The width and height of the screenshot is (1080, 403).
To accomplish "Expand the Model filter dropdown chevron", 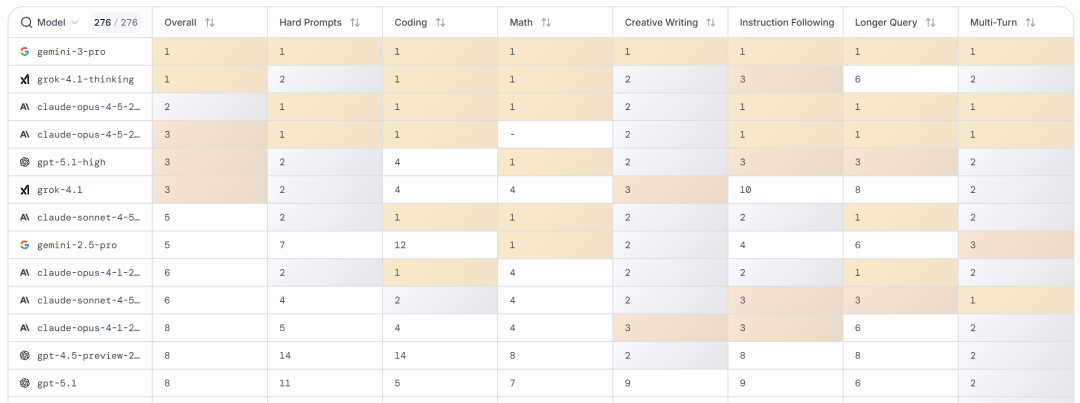I will click(74, 22).
